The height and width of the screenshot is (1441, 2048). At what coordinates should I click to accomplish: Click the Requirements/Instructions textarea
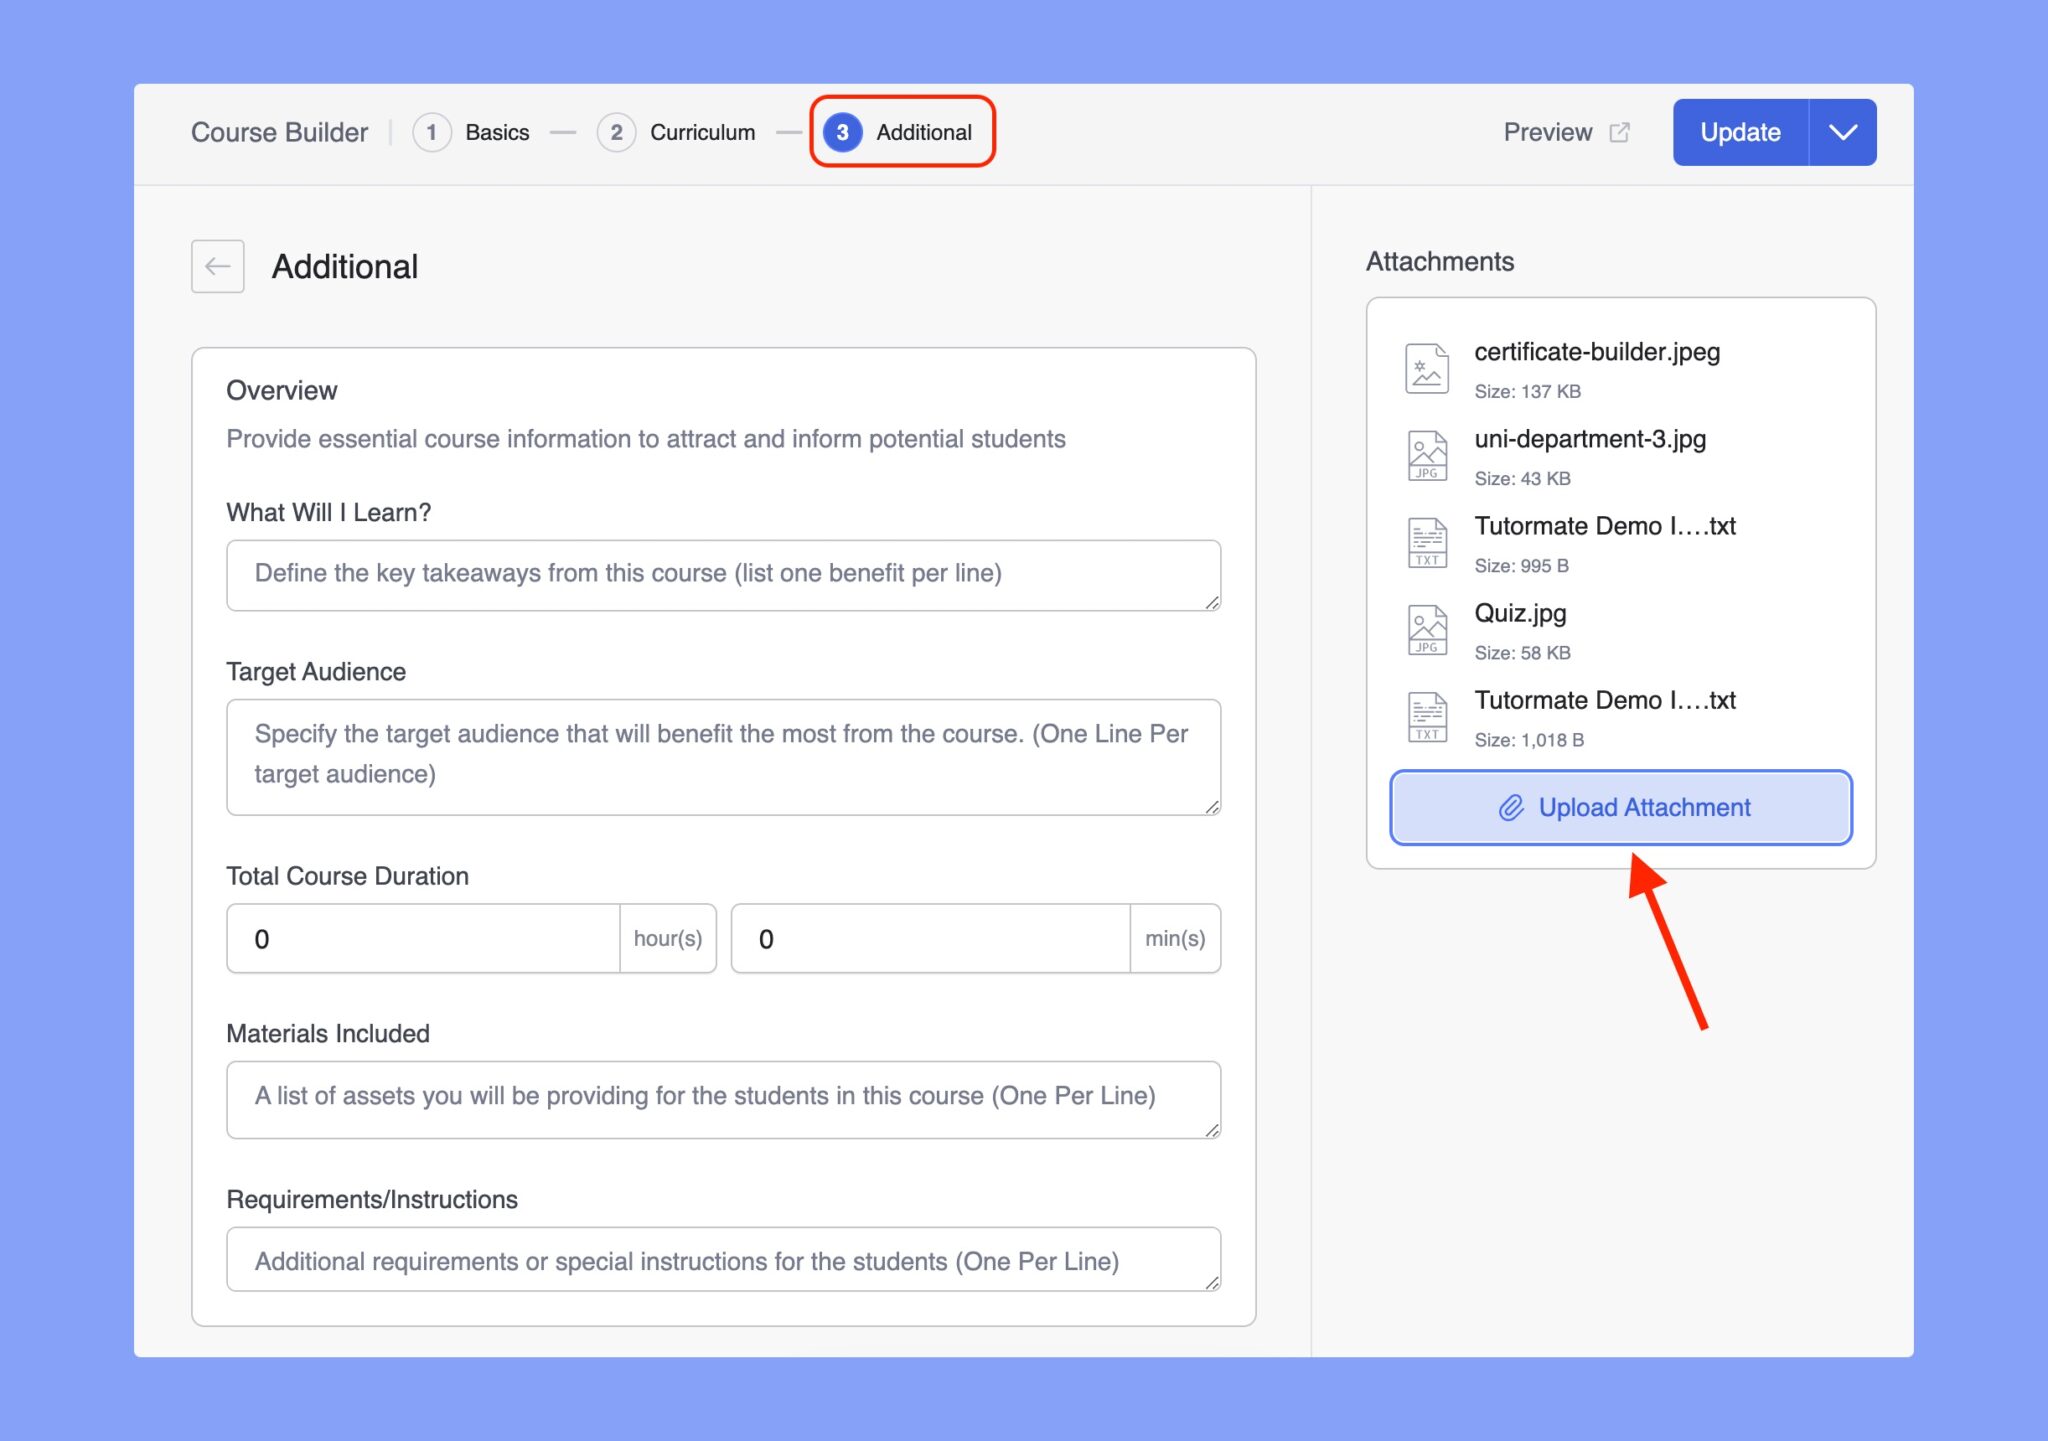722,1259
